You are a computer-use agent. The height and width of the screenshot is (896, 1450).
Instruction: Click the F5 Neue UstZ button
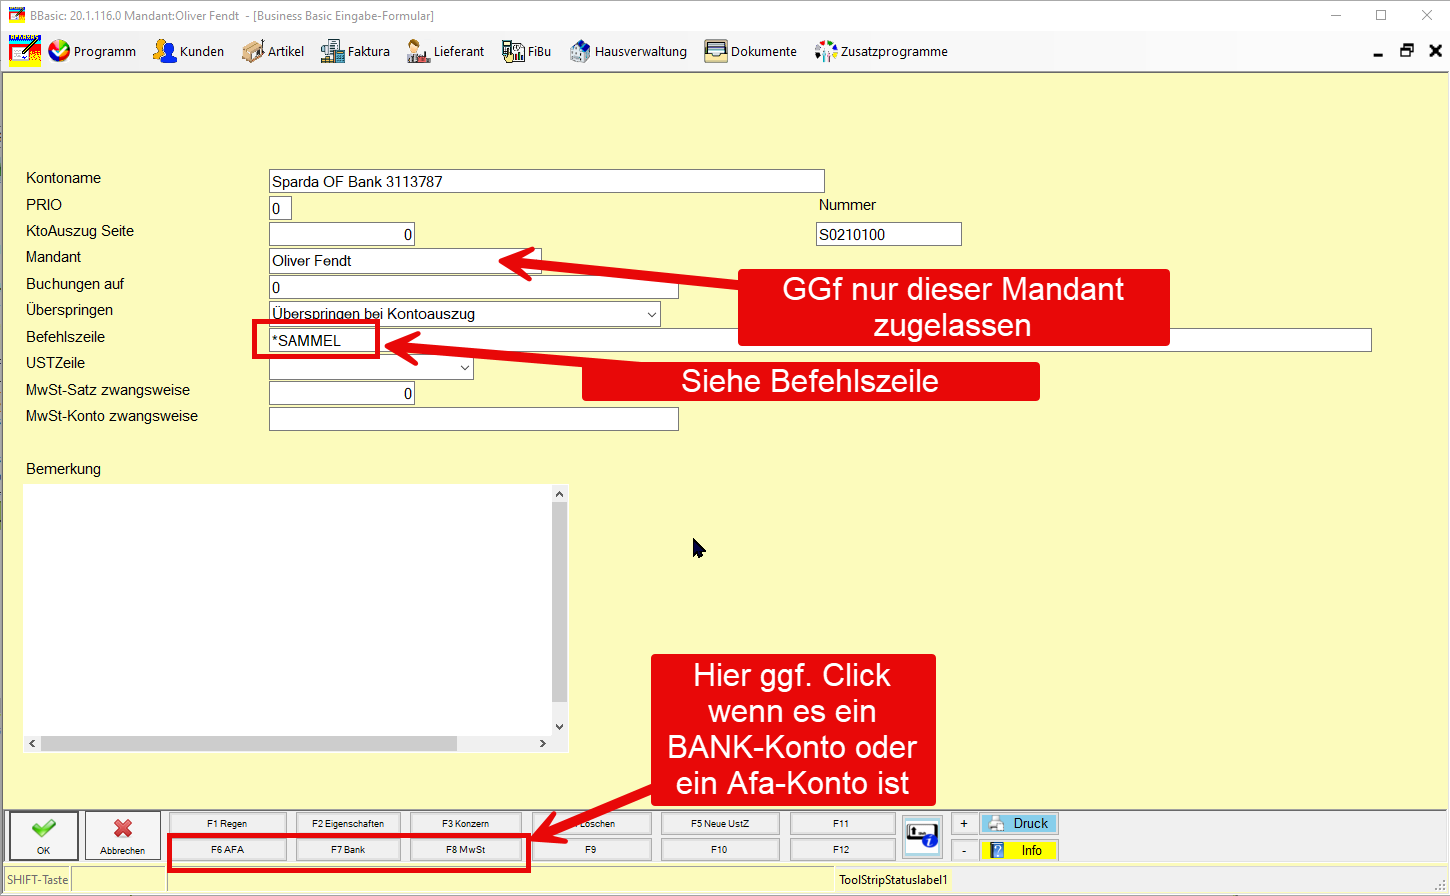pyautogui.click(x=720, y=824)
